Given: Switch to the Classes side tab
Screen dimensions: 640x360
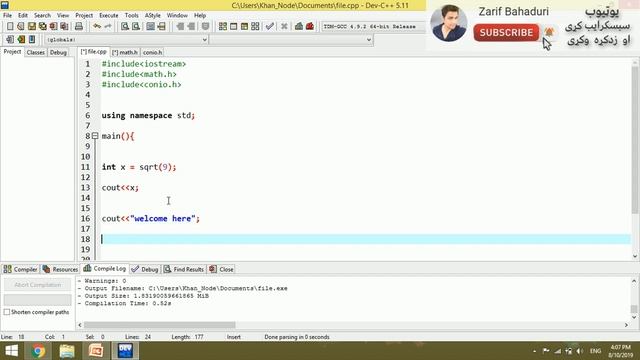Looking at the screenshot, I should pos(36,52).
